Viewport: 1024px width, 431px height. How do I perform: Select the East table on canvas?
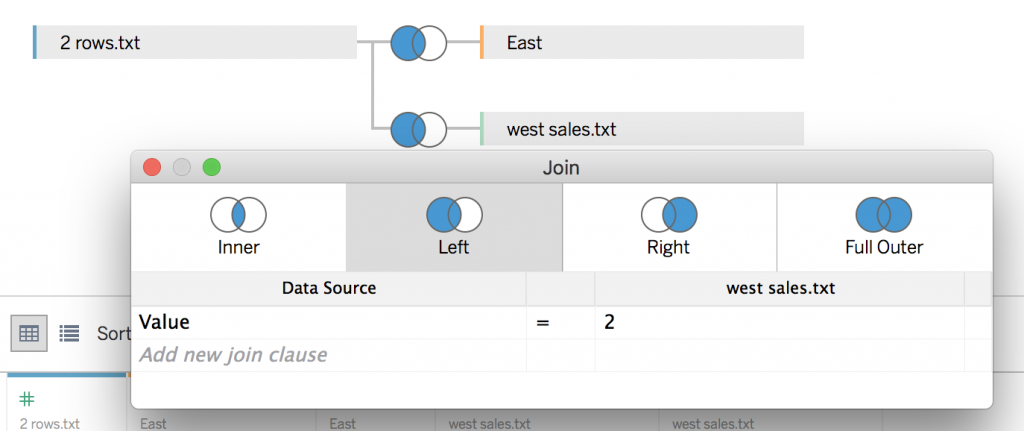point(641,42)
